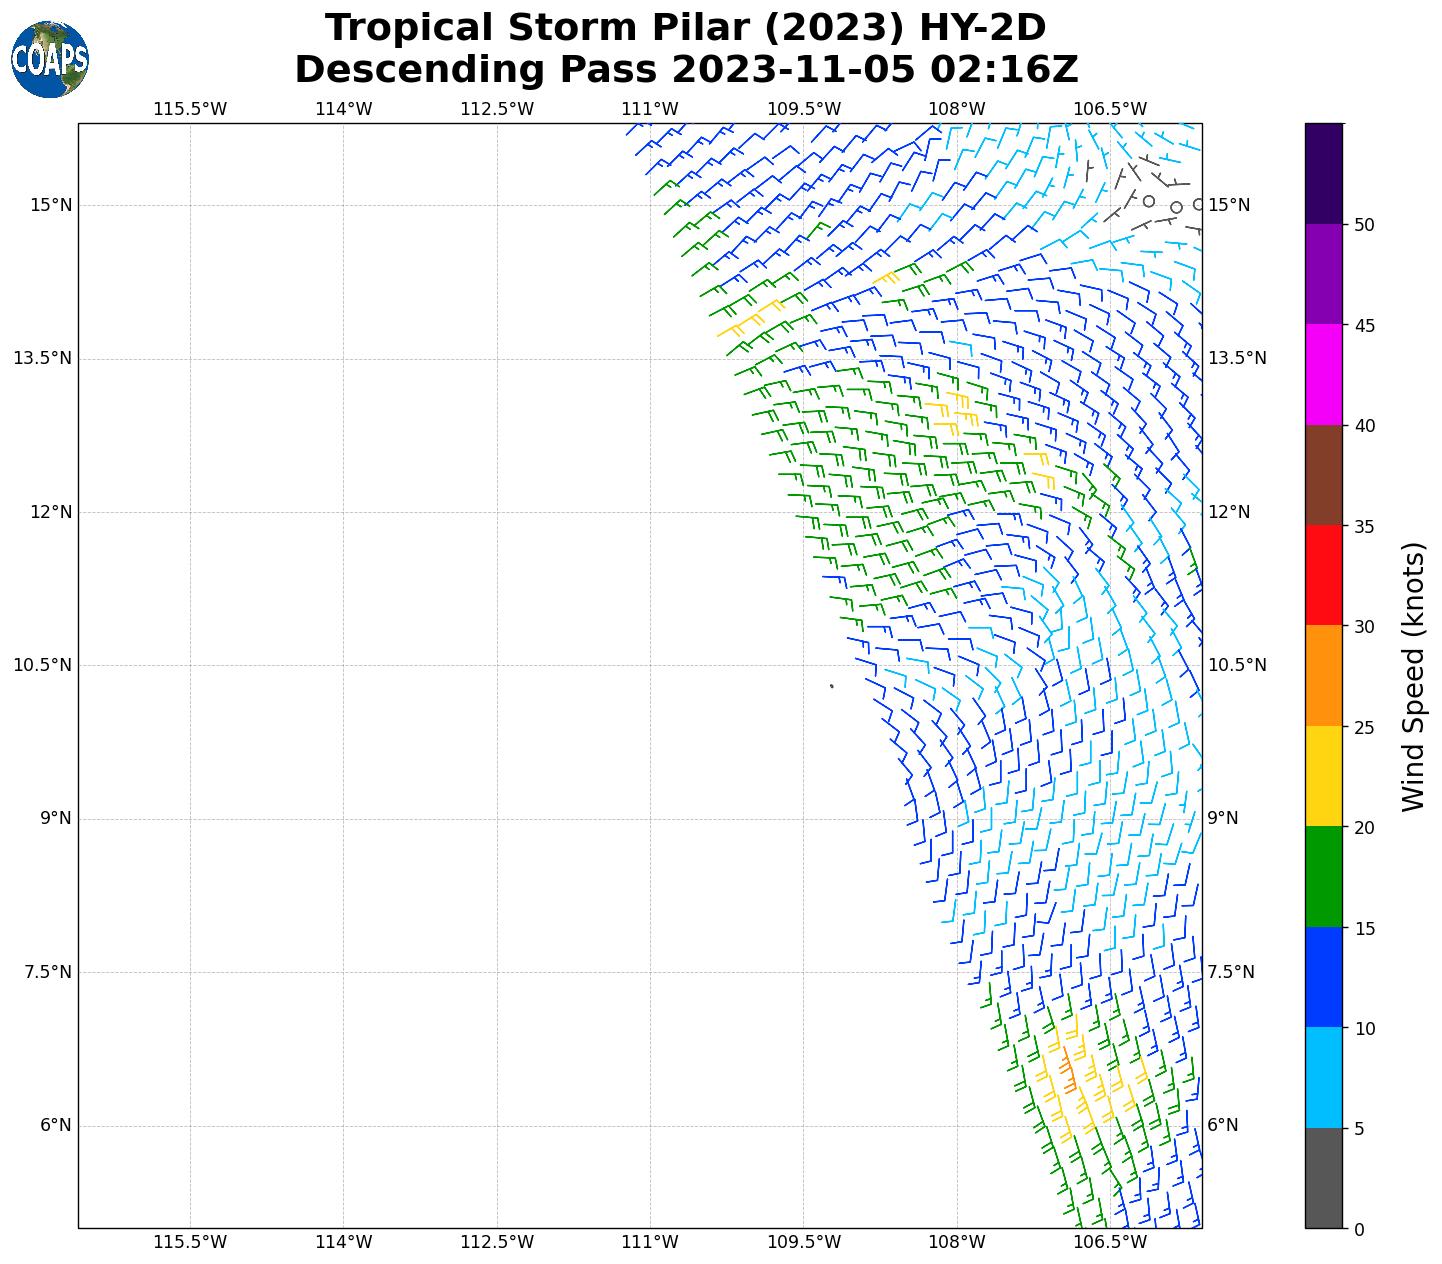Click the red 30-35 knots colorbar segment
Viewport: 1442px width, 1264px height.
click(x=1324, y=575)
